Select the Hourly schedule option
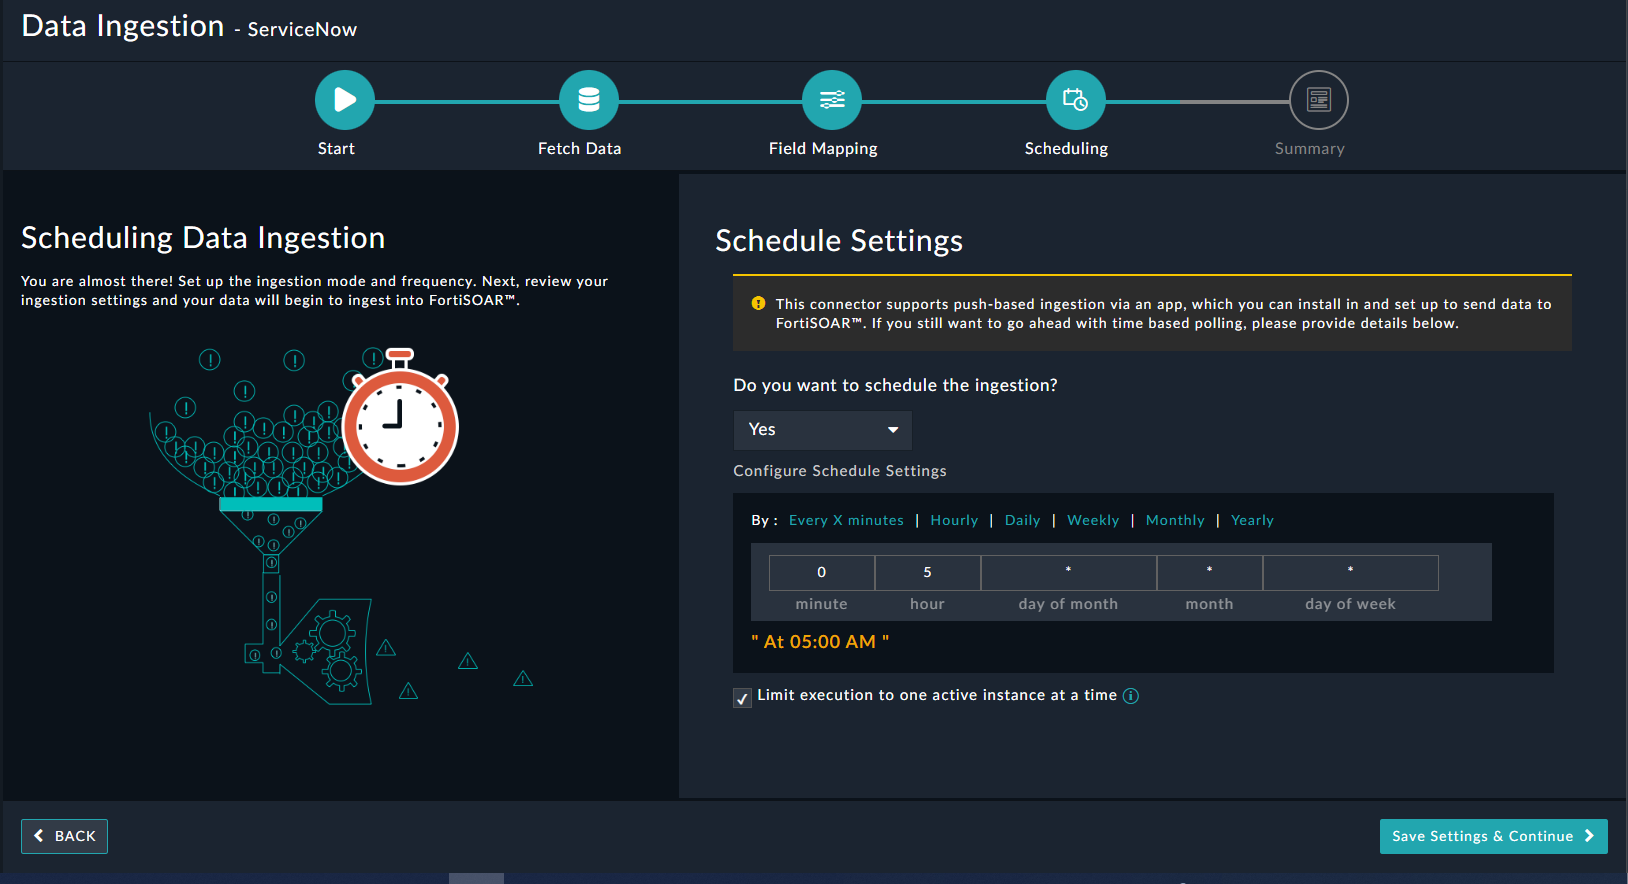Screen dimensions: 1628x884 click(954, 520)
